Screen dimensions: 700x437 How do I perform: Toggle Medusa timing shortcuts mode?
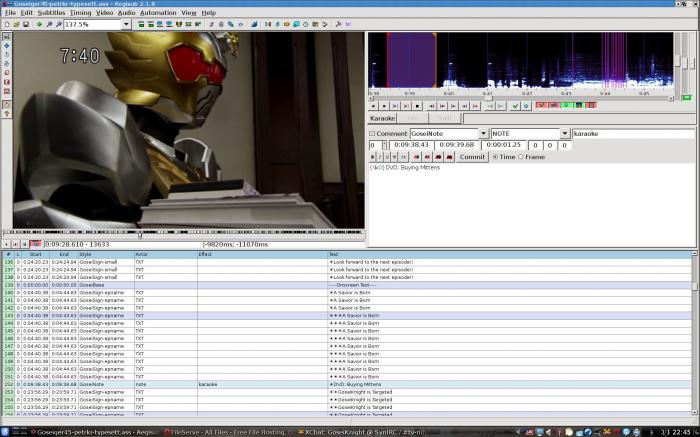pos(591,105)
